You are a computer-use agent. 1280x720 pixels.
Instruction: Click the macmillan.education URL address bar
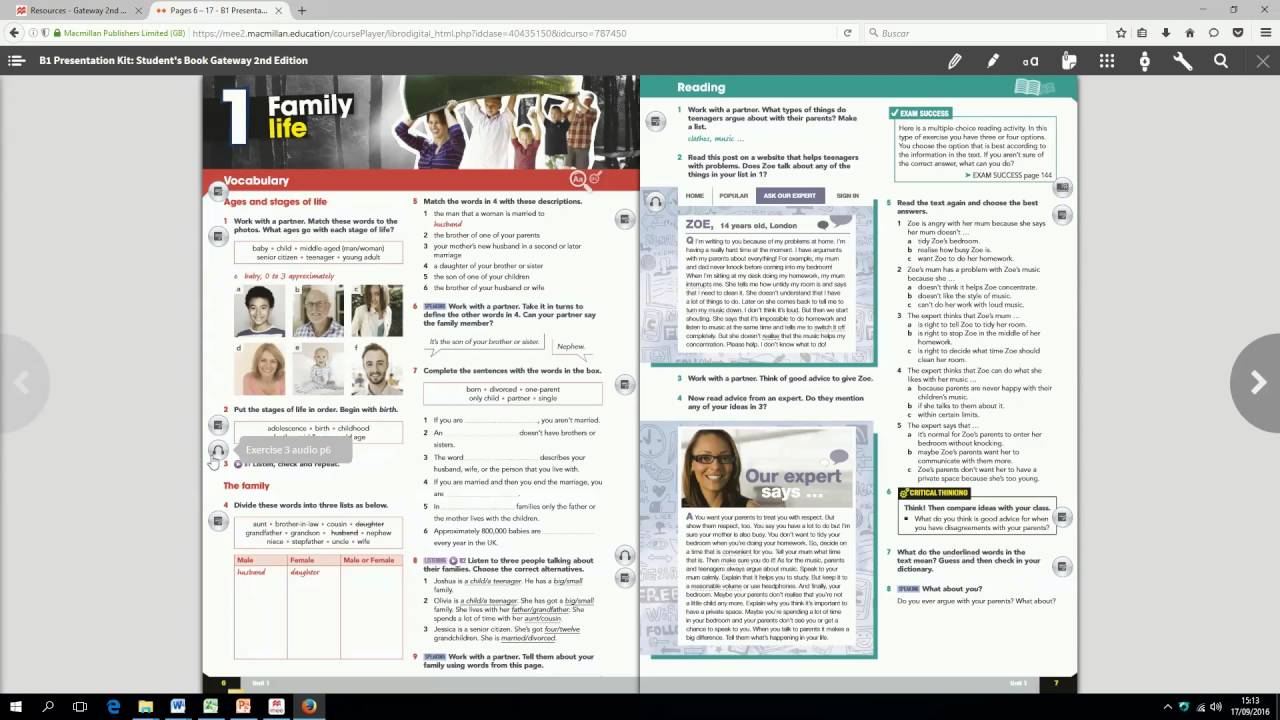[x=510, y=33]
